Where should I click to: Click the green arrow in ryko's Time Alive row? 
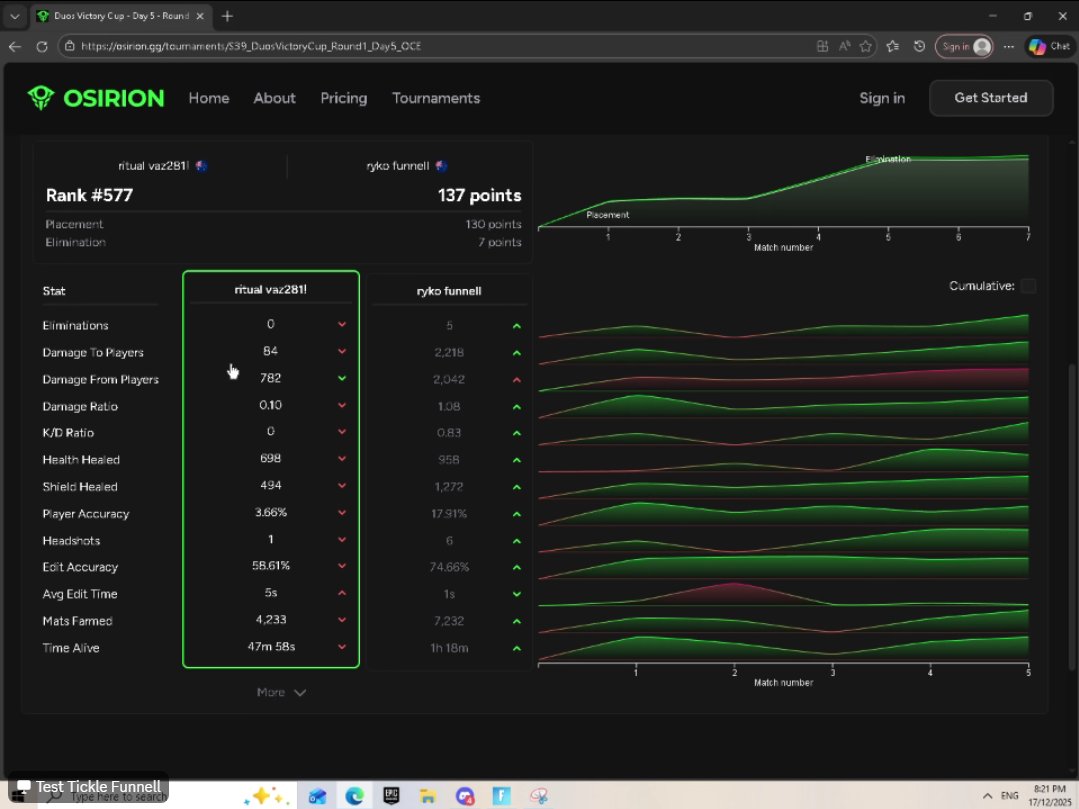coord(517,648)
